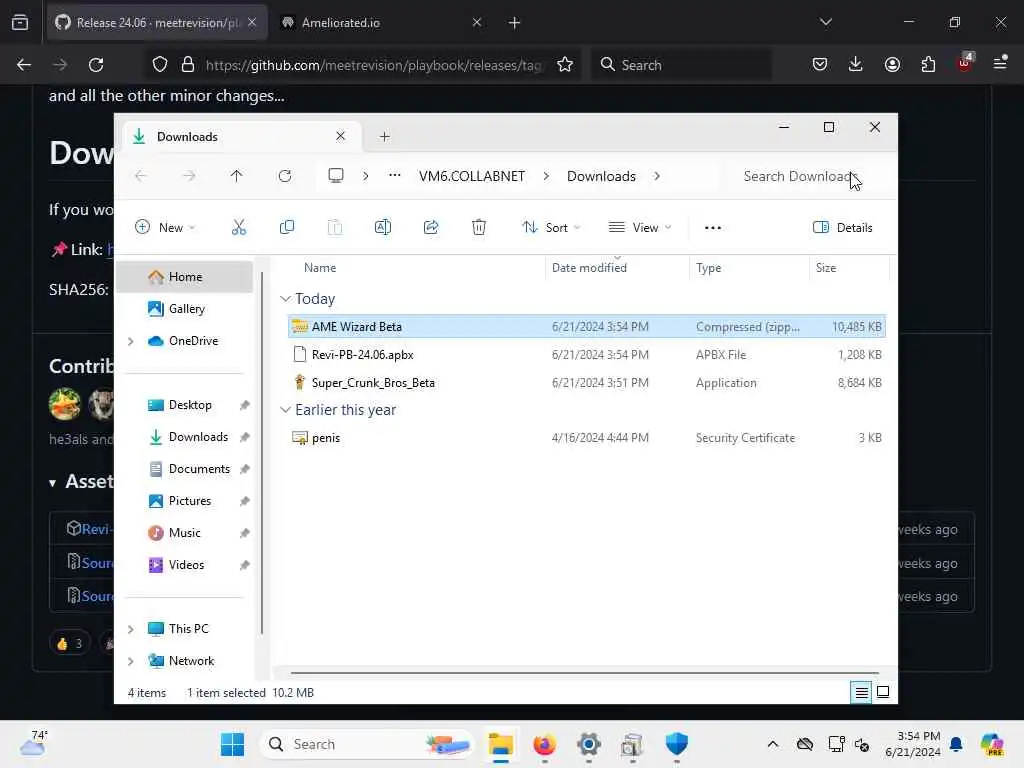Image resolution: width=1024 pixels, height=768 pixels.
Task: Click the Copy icon in Explorer toolbar
Action: click(287, 227)
